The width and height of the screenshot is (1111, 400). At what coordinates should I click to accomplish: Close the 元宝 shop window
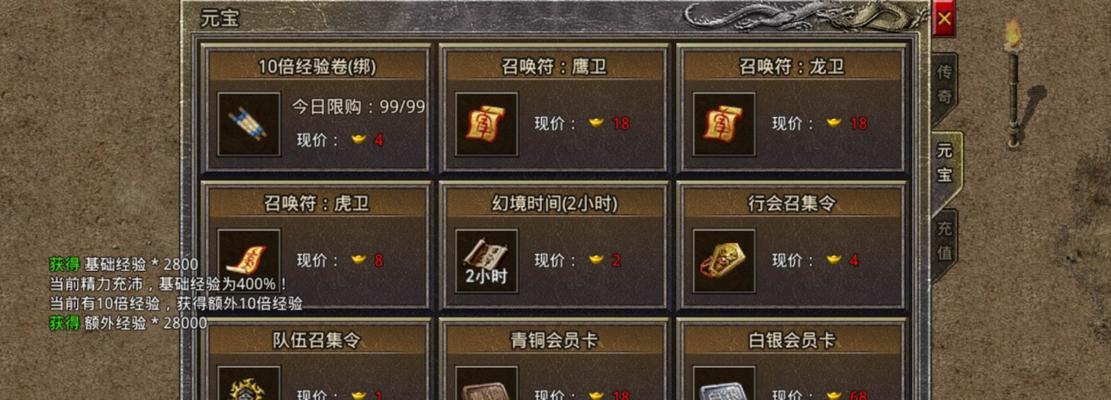[x=944, y=20]
